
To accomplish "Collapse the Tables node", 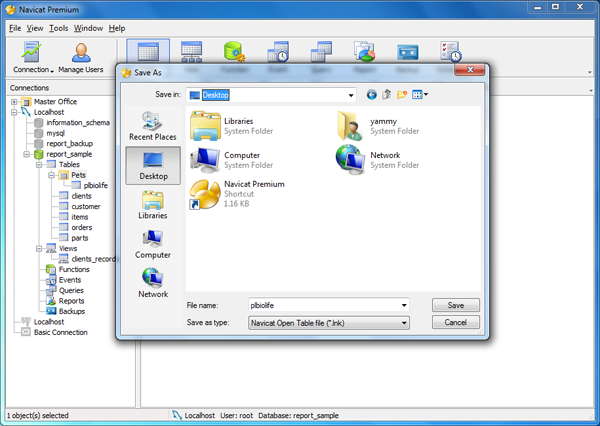I will pyautogui.click(x=39, y=165).
